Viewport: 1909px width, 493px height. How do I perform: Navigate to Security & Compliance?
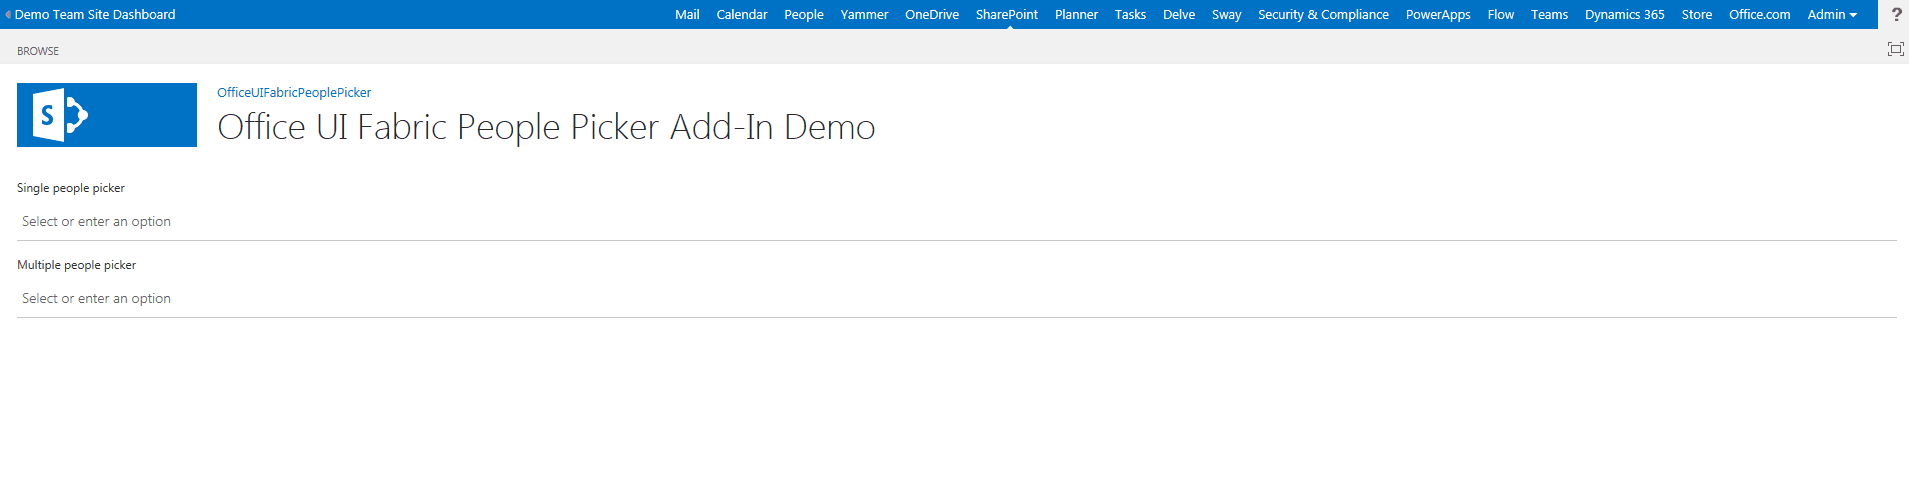pyautogui.click(x=1323, y=14)
